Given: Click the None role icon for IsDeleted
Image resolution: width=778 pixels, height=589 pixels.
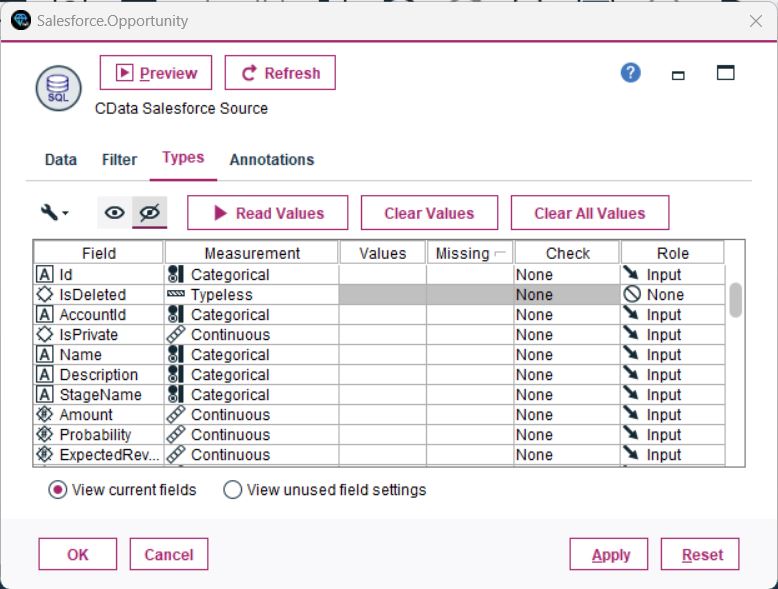Looking at the screenshot, I should tap(631, 295).
